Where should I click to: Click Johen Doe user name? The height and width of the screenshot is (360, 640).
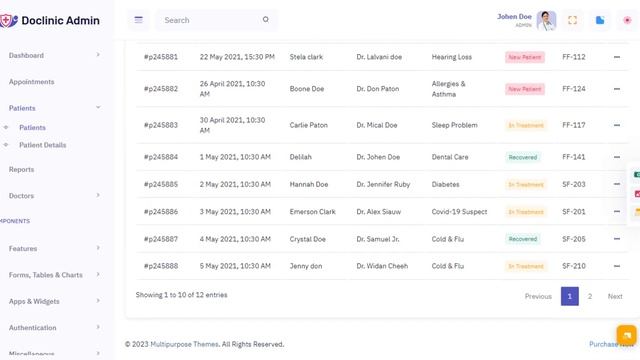tap(514, 17)
